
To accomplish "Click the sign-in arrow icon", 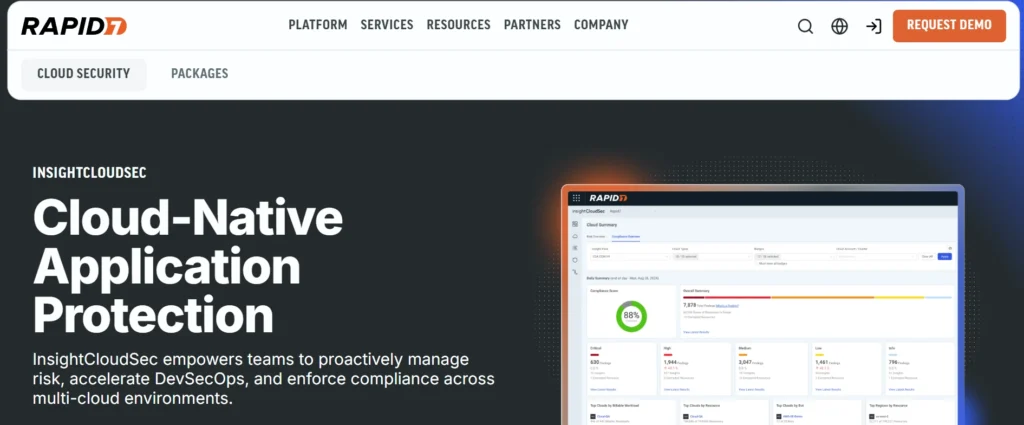I will [x=873, y=26].
